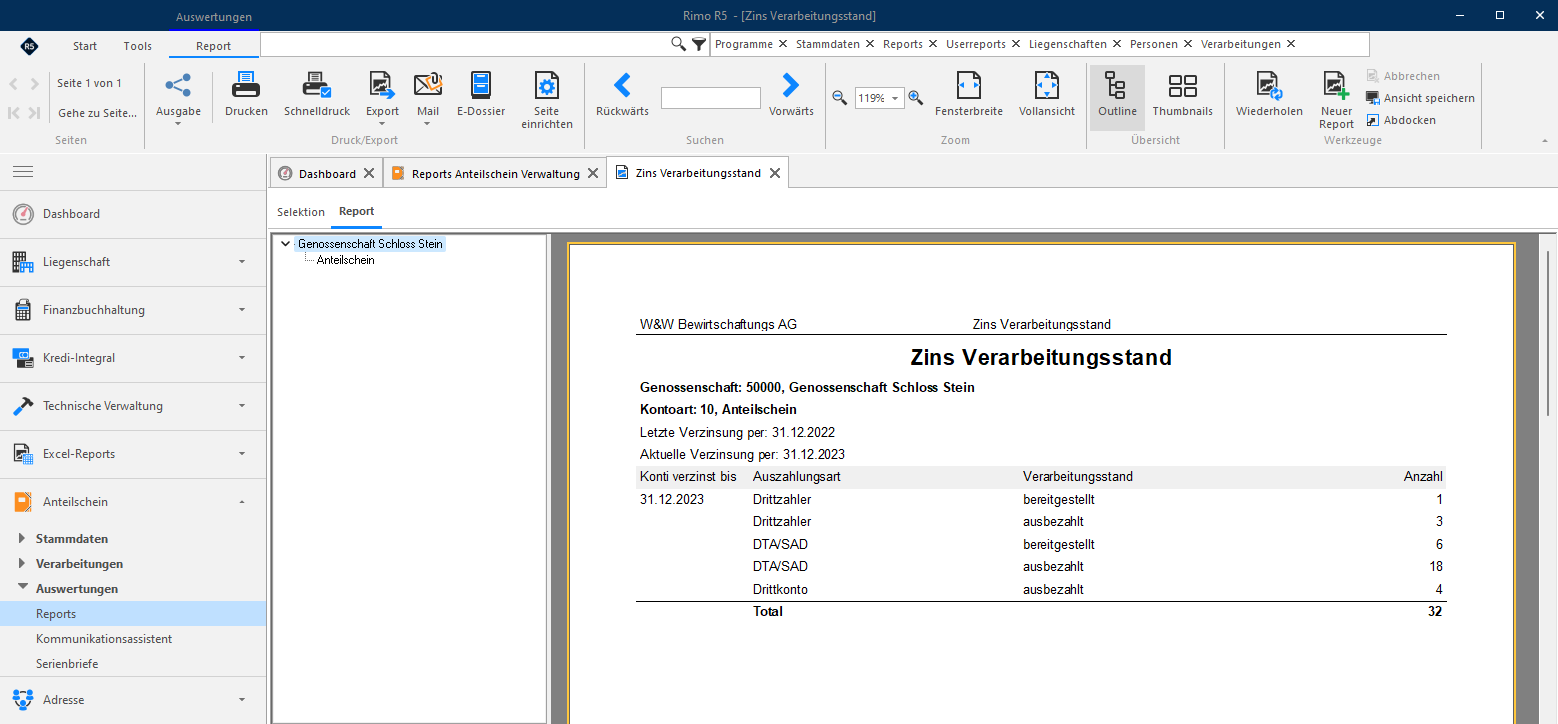This screenshot has height=724, width=1558.
Task: Switch to Reports Anteilschein Verwaltung tab
Action: click(x=495, y=173)
